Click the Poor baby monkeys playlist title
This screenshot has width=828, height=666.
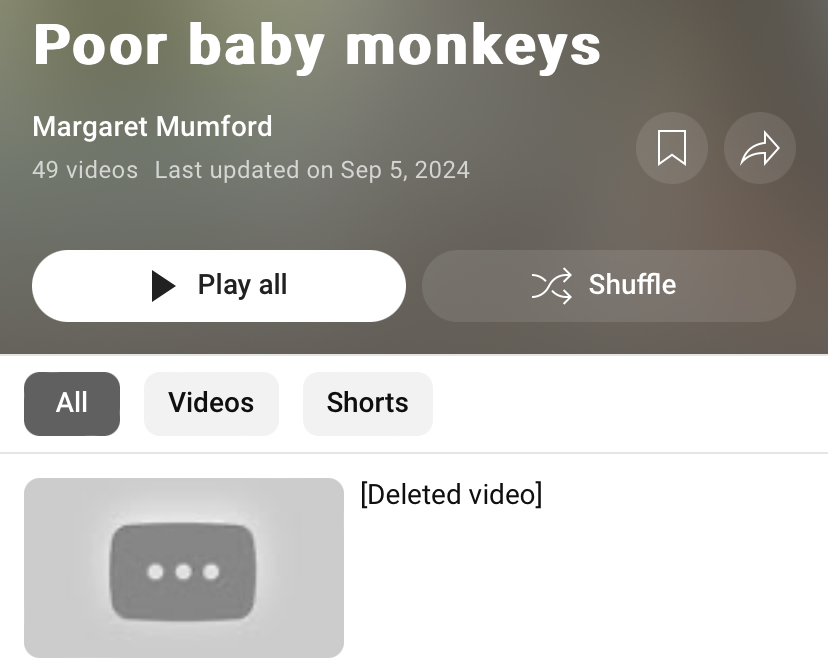[x=317, y=45]
